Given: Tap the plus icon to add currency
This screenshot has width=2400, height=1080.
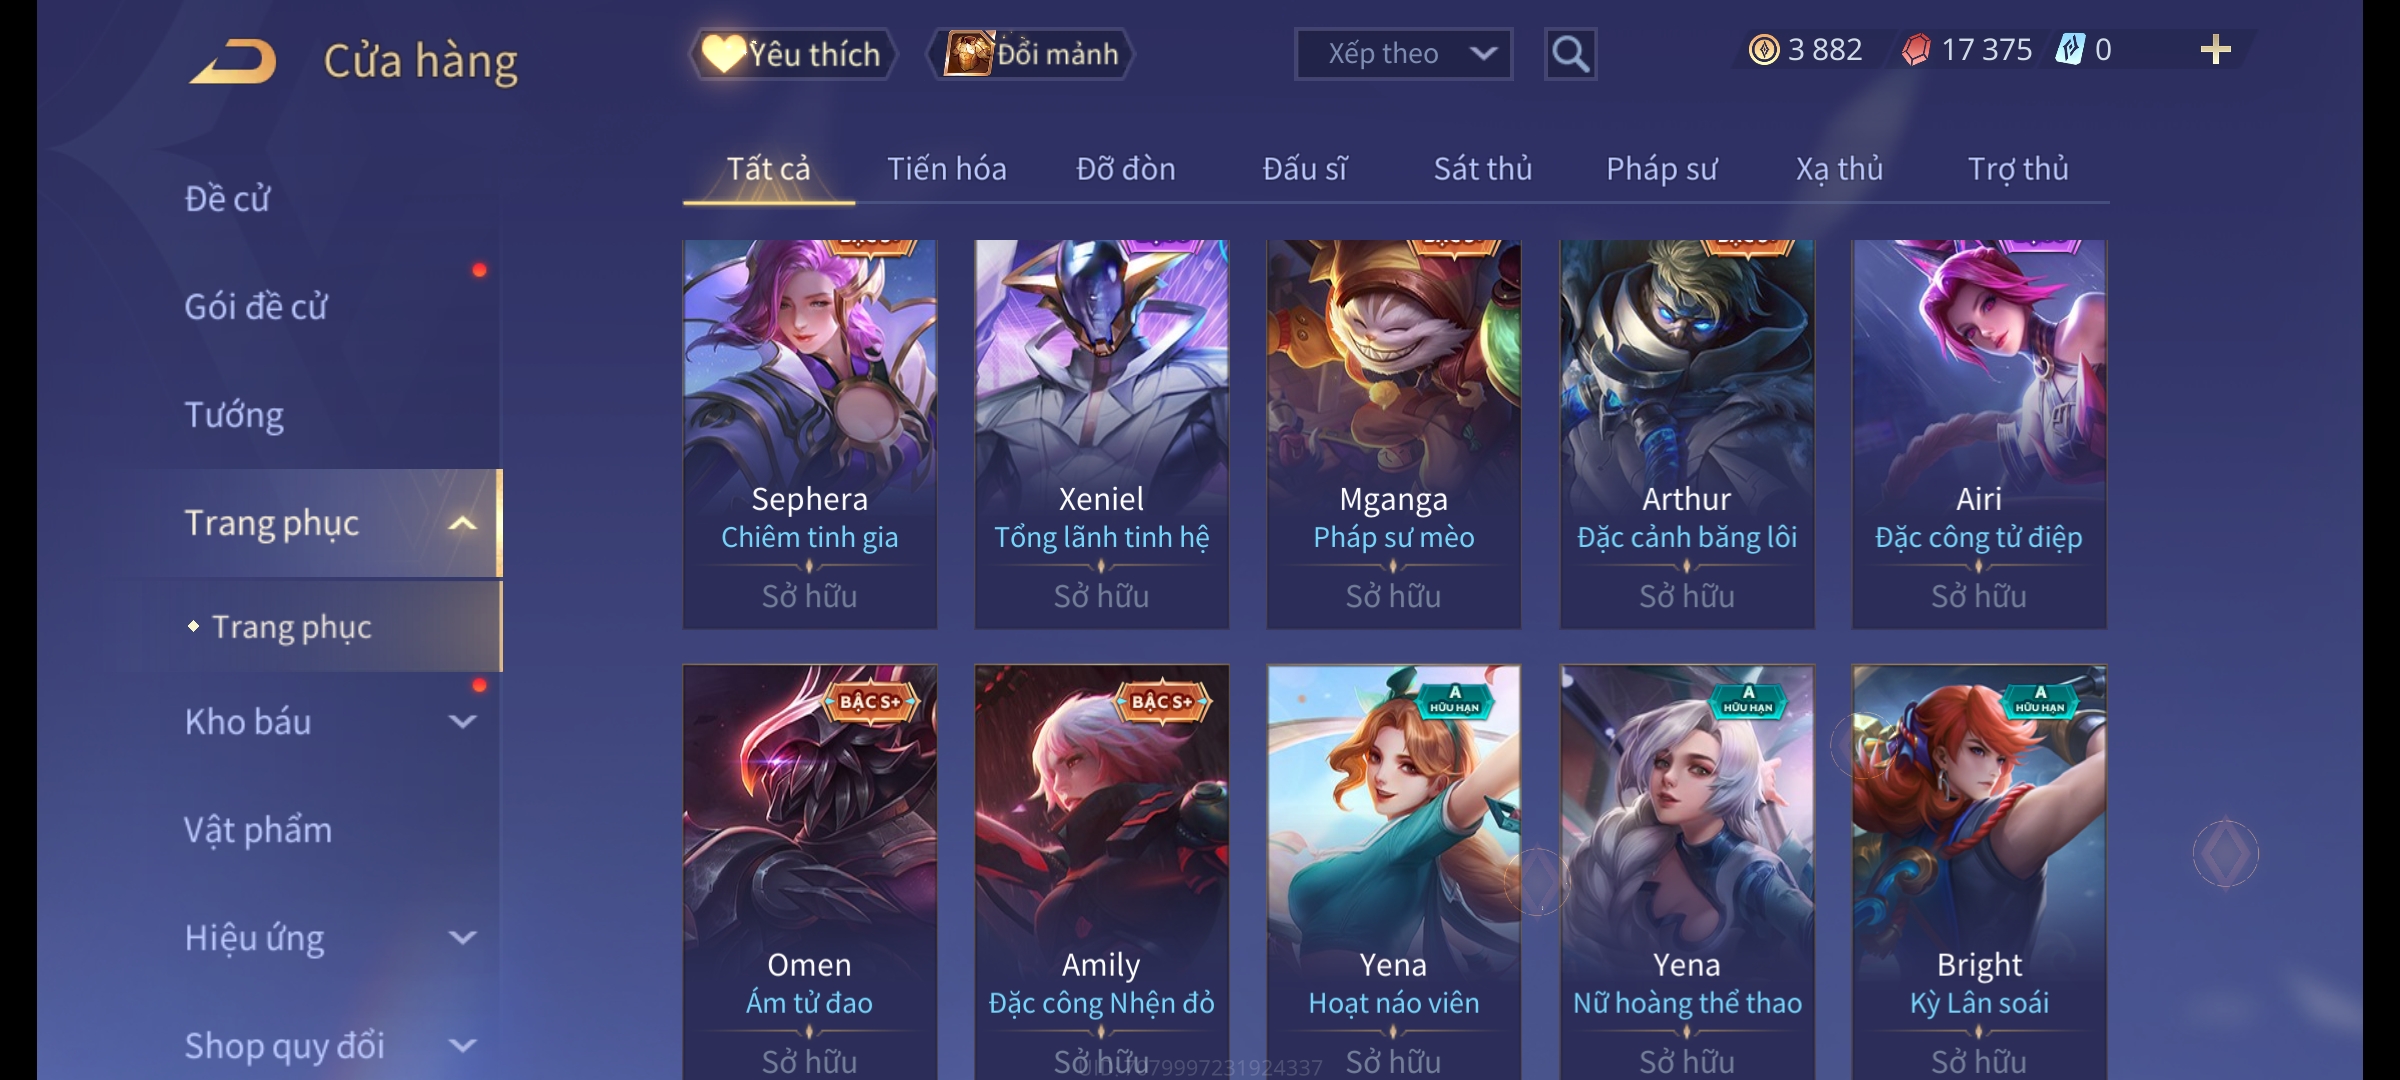Looking at the screenshot, I should 2215,50.
